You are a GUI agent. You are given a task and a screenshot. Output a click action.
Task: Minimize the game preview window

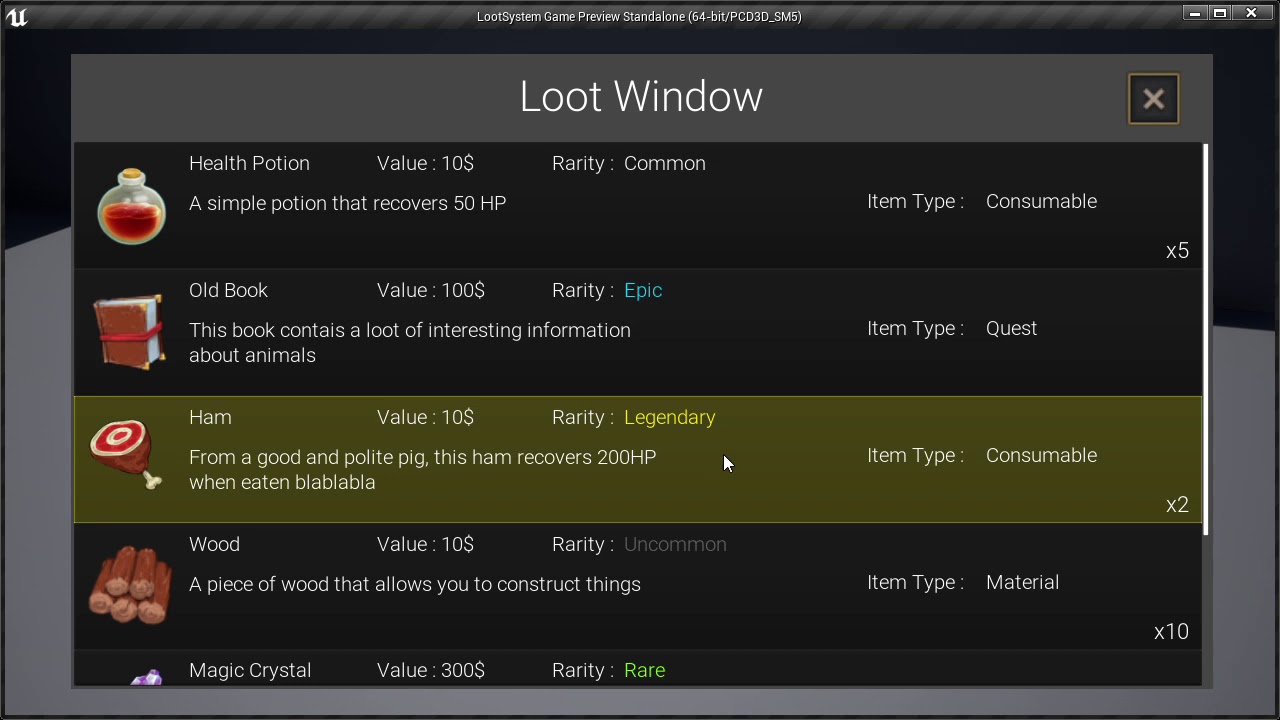click(x=1194, y=13)
